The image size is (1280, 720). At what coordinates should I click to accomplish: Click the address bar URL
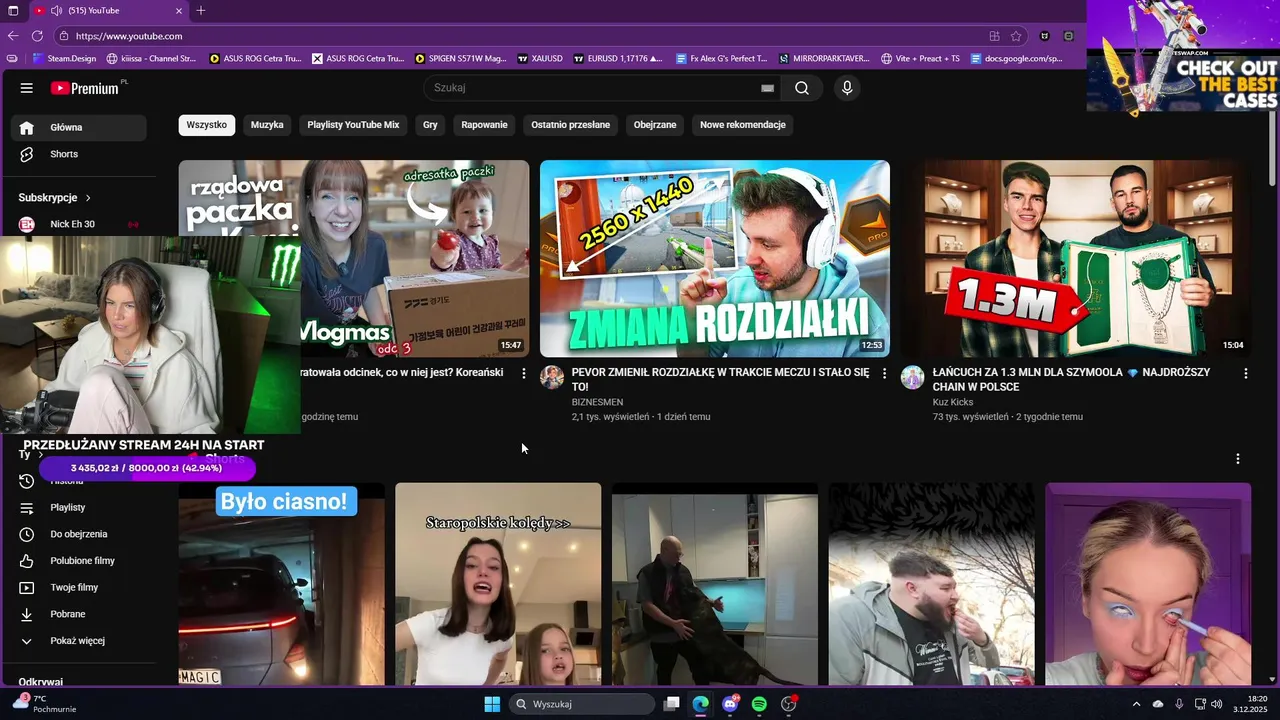tap(129, 36)
